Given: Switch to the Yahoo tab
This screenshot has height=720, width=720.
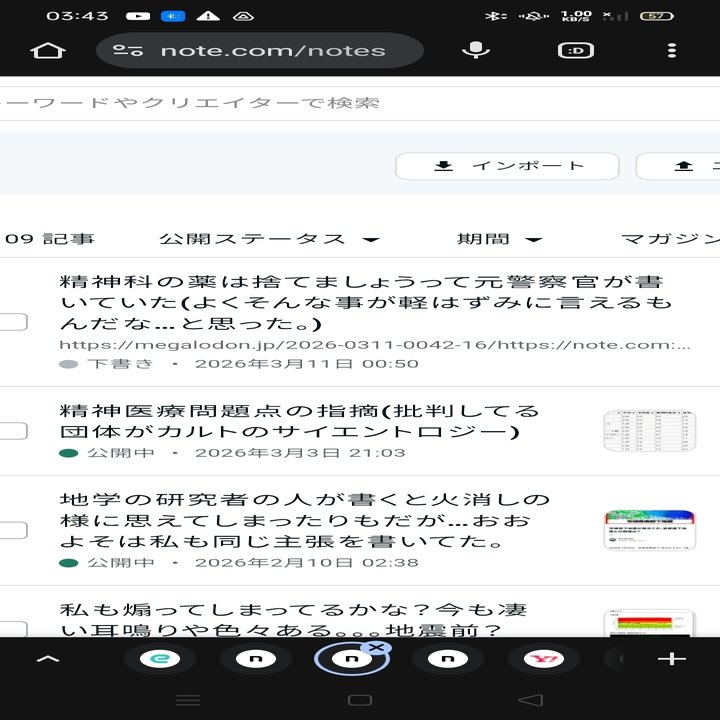Looking at the screenshot, I should [x=544, y=659].
